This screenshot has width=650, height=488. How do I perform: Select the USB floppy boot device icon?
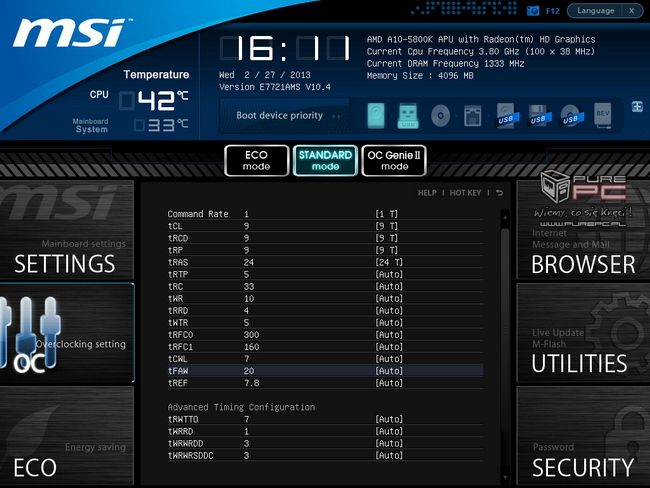point(539,115)
